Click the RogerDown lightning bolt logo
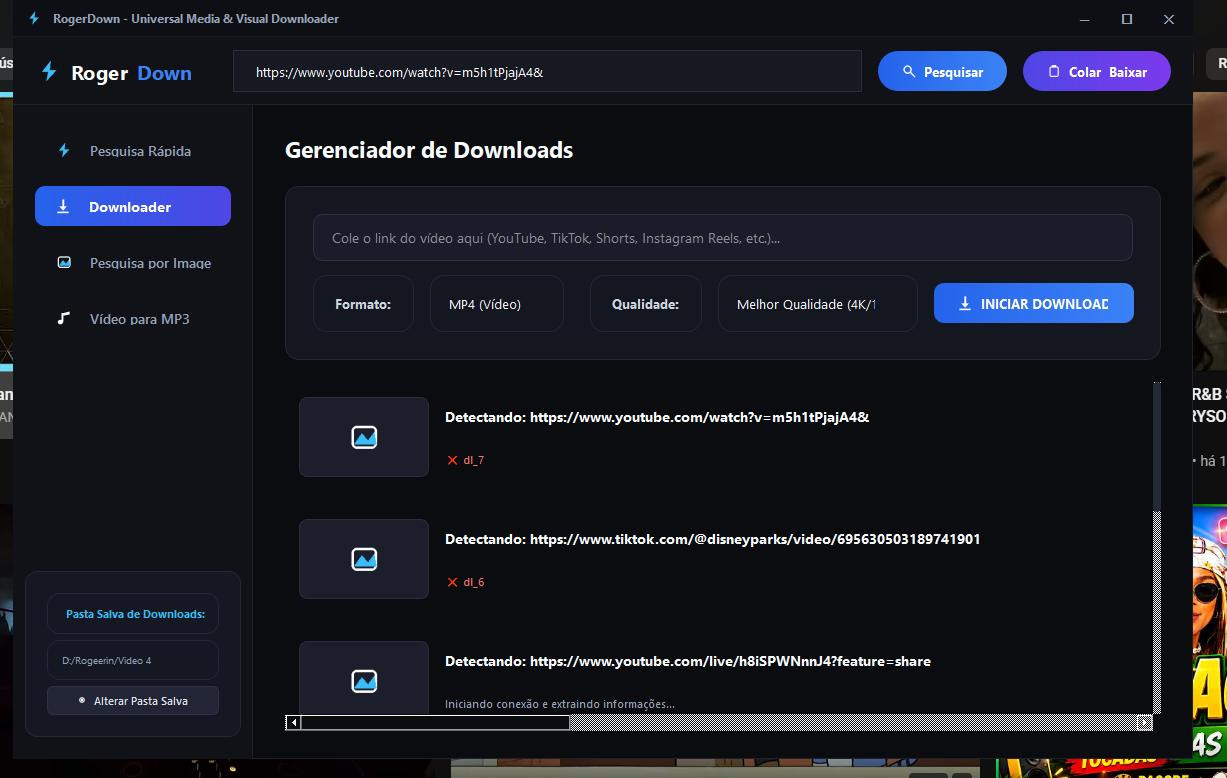The image size is (1227, 778). click(x=48, y=72)
